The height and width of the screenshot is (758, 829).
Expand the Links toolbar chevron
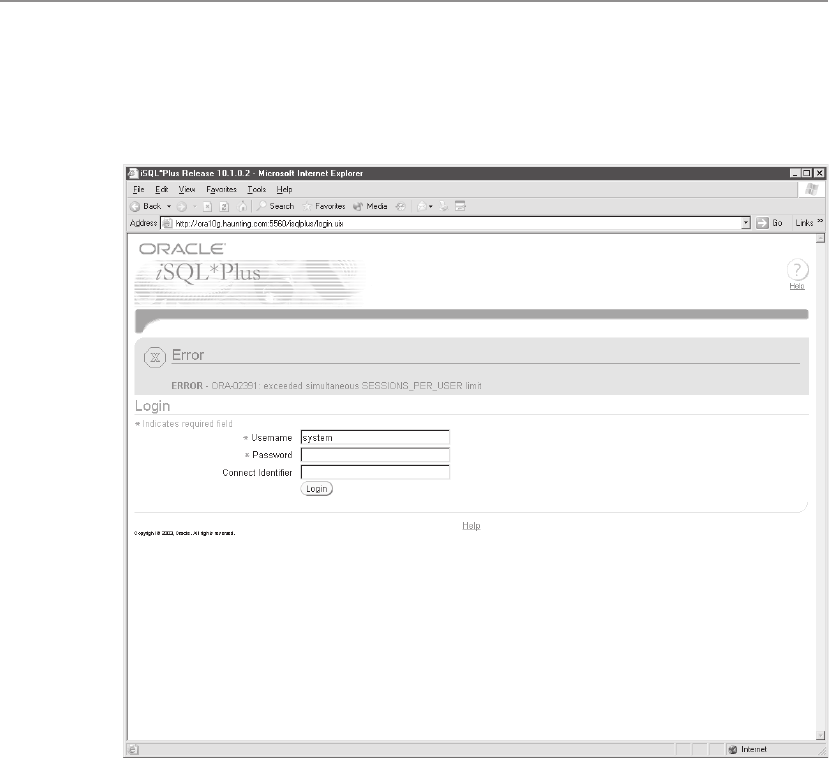[820, 221]
